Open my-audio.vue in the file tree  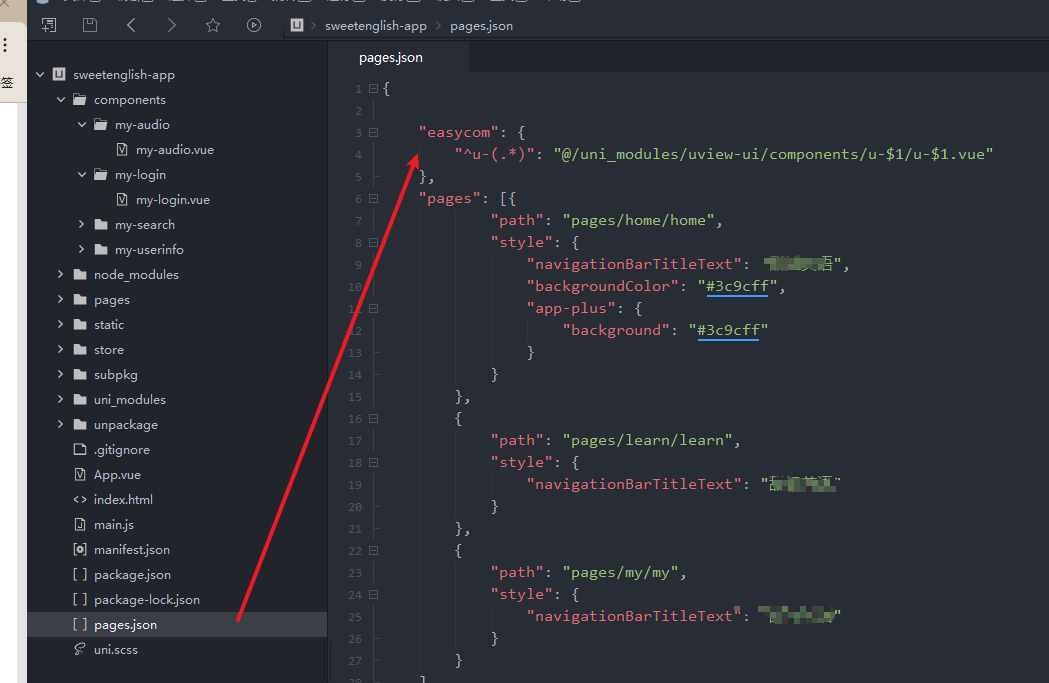(x=174, y=150)
